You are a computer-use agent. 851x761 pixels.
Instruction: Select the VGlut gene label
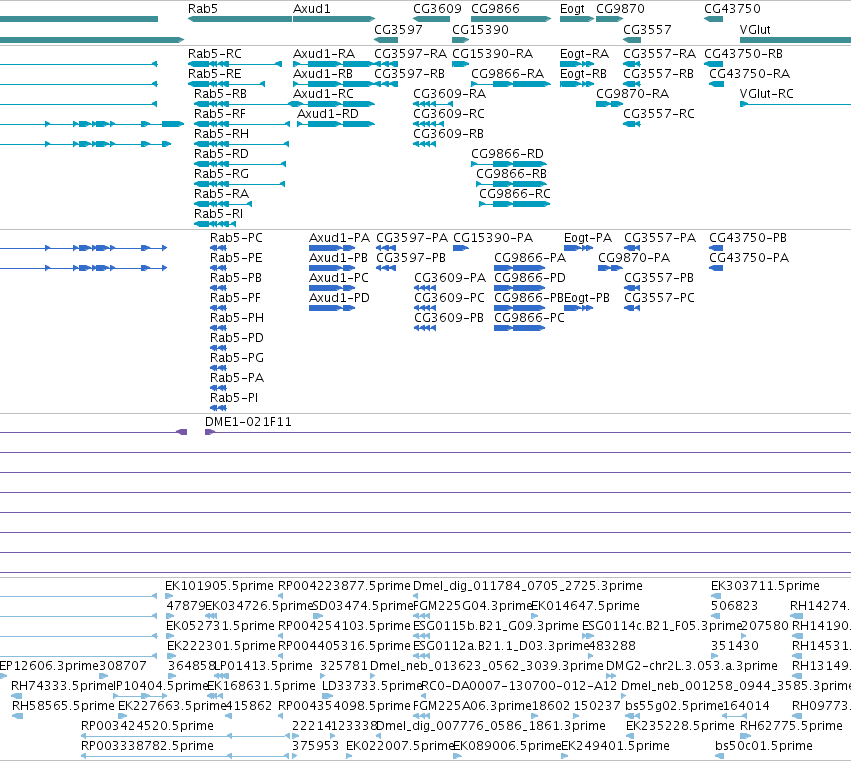click(x=755, y=29)
